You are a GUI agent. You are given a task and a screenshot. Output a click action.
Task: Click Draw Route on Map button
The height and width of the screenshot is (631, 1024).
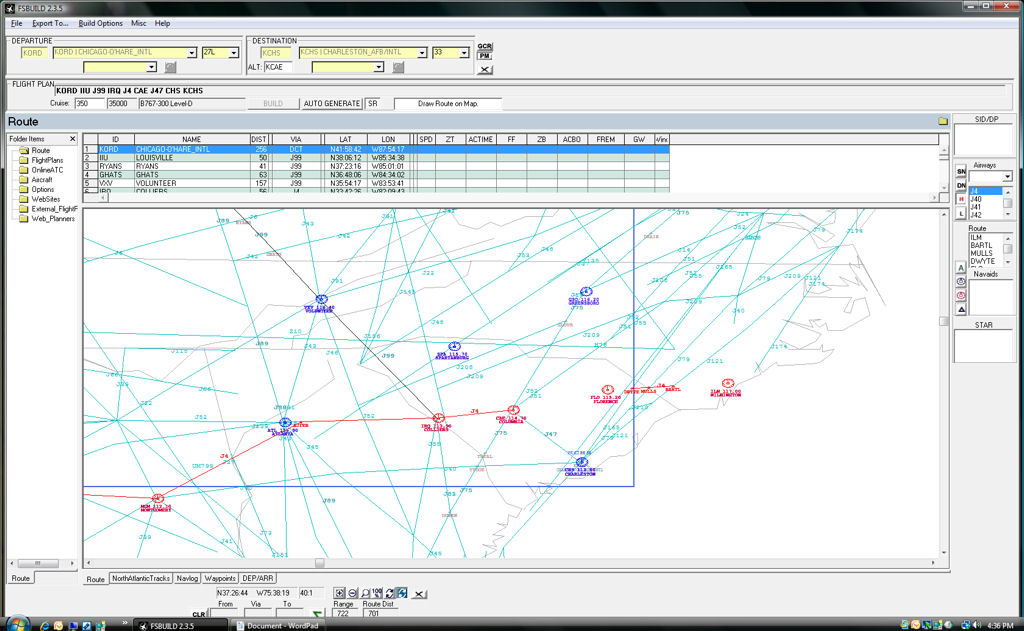(448, 103)
